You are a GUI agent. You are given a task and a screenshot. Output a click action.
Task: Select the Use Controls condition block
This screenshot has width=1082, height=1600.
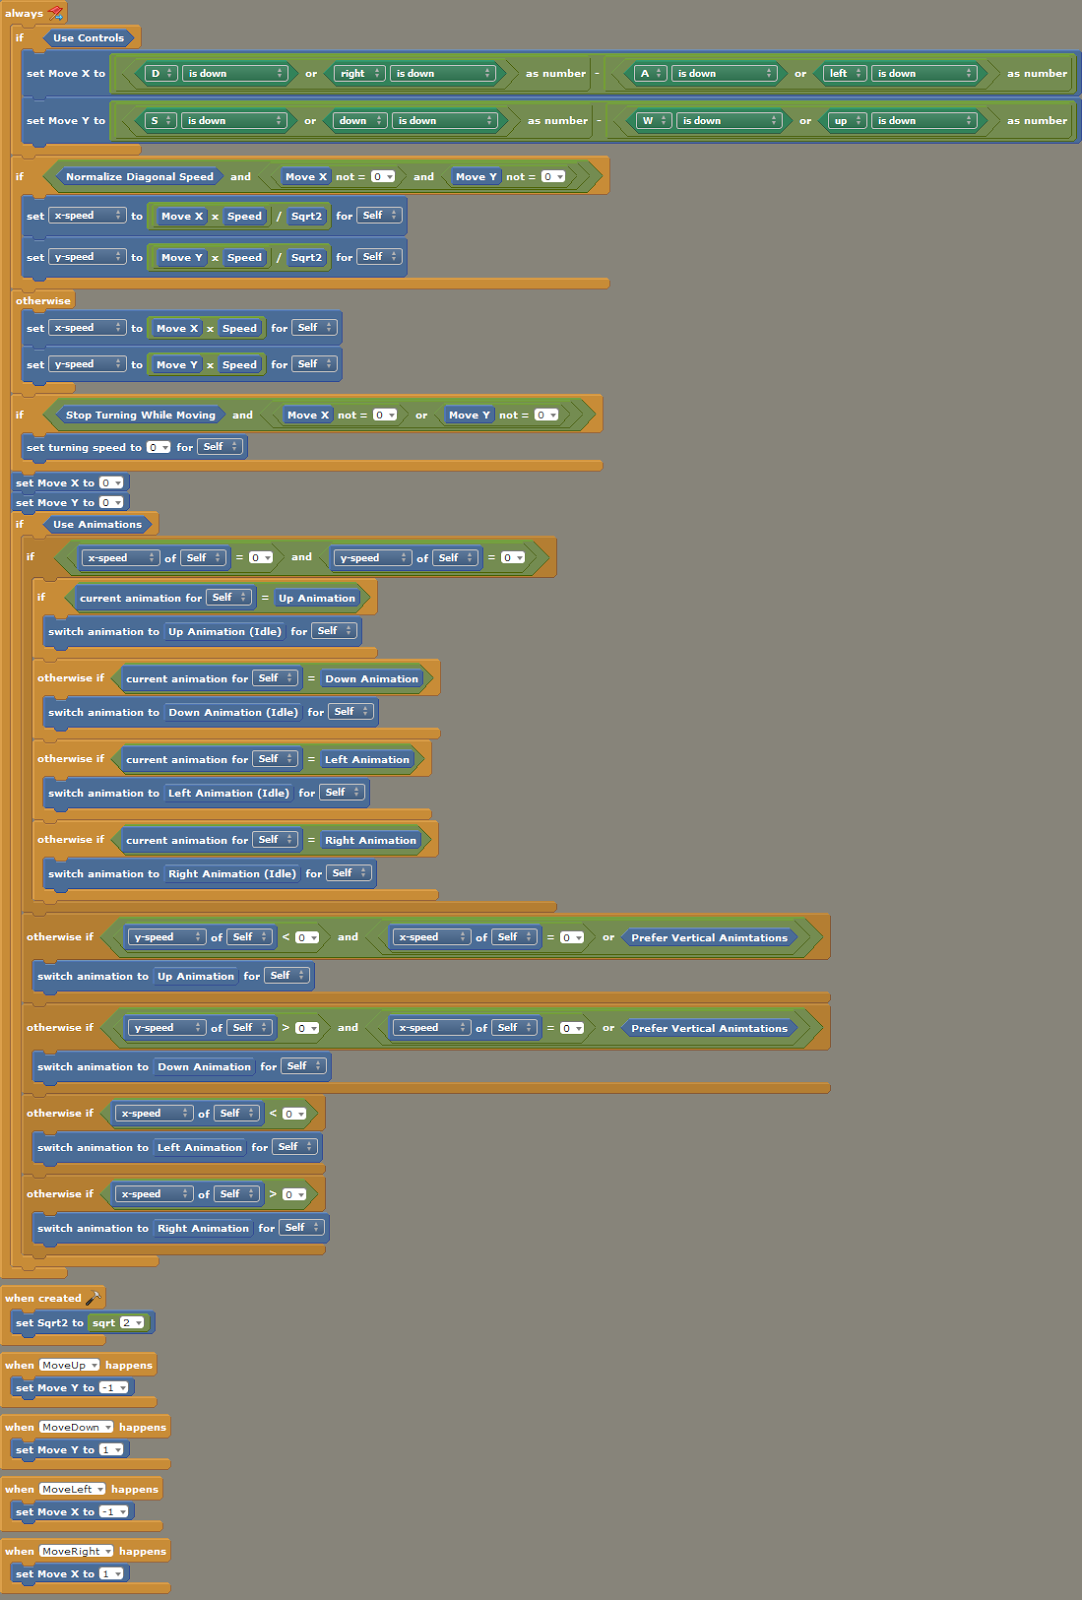point(88,38)
